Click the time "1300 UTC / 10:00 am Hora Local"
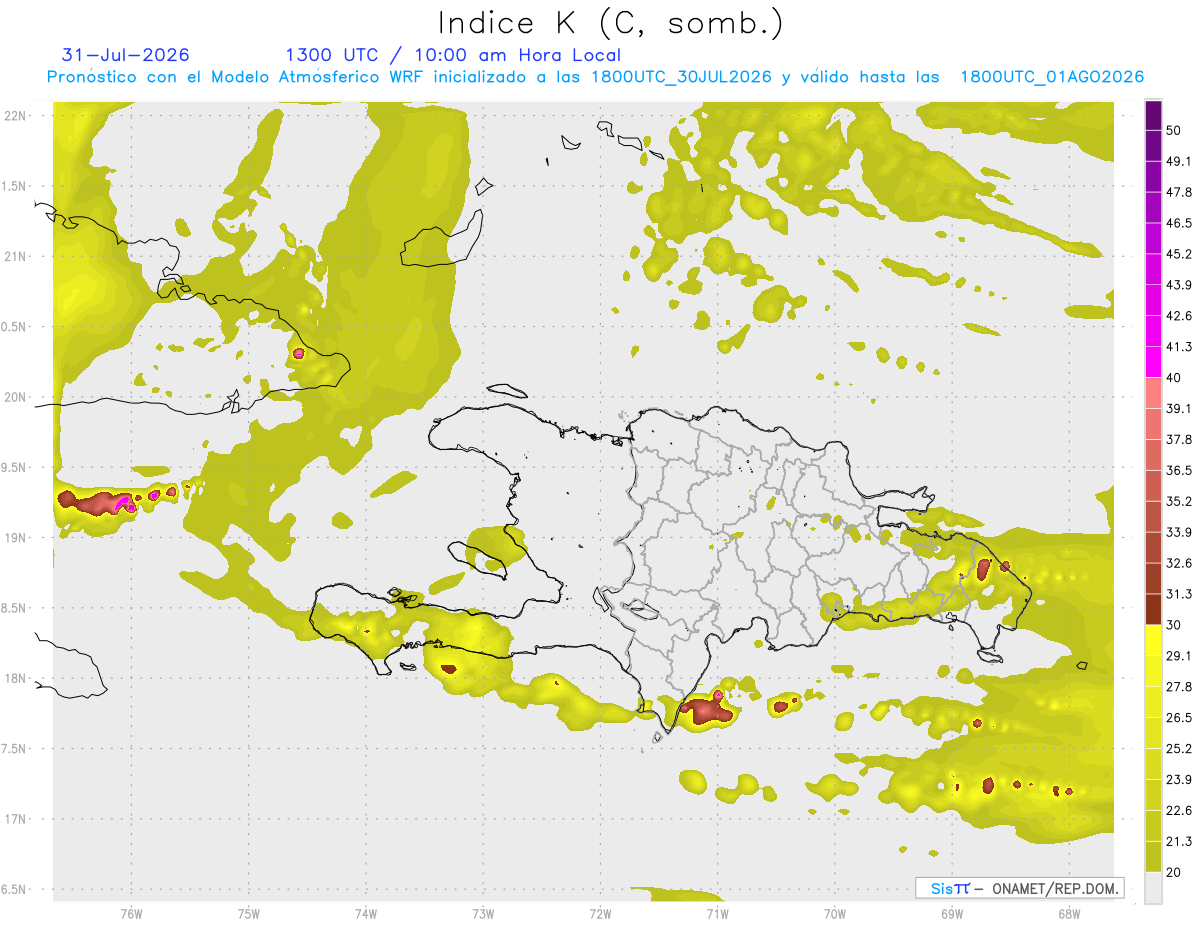 click(453, 55)
